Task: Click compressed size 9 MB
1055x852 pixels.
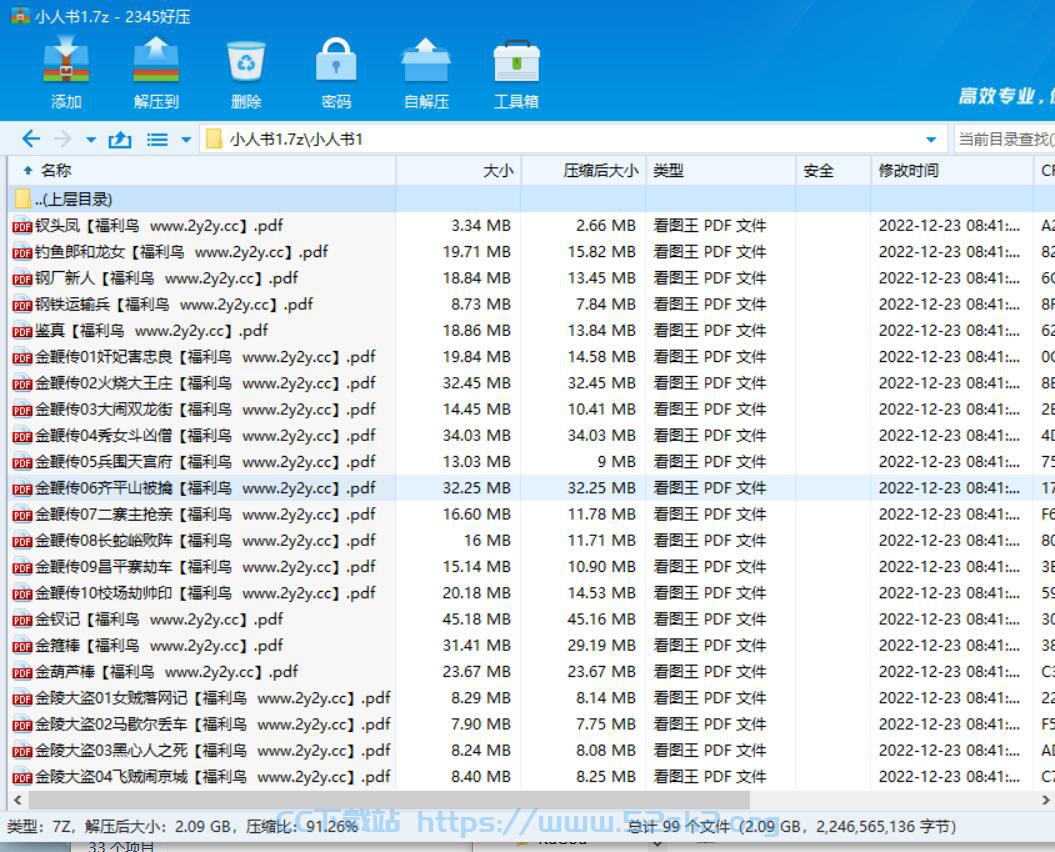Action: coord(616,462)
